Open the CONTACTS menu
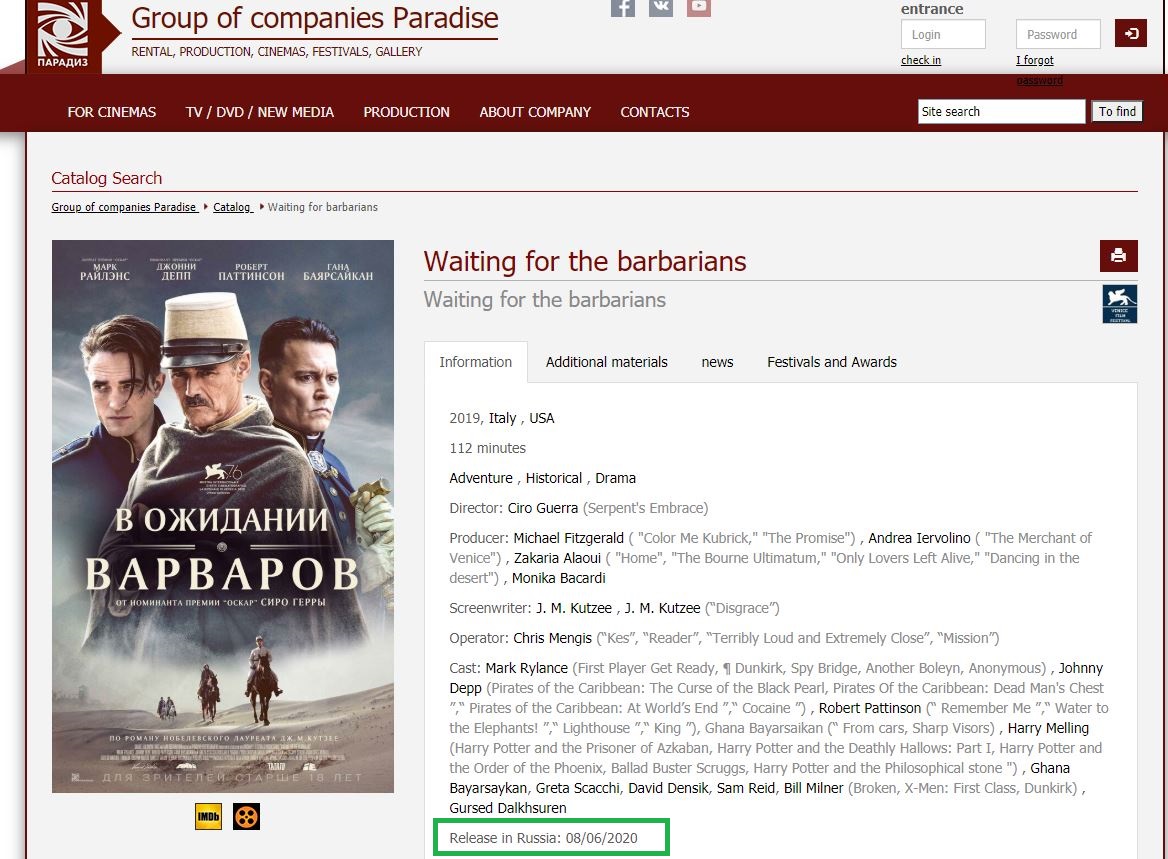Image resolution: width=1168 pixels, height=859 pixels. coord(655,112)
